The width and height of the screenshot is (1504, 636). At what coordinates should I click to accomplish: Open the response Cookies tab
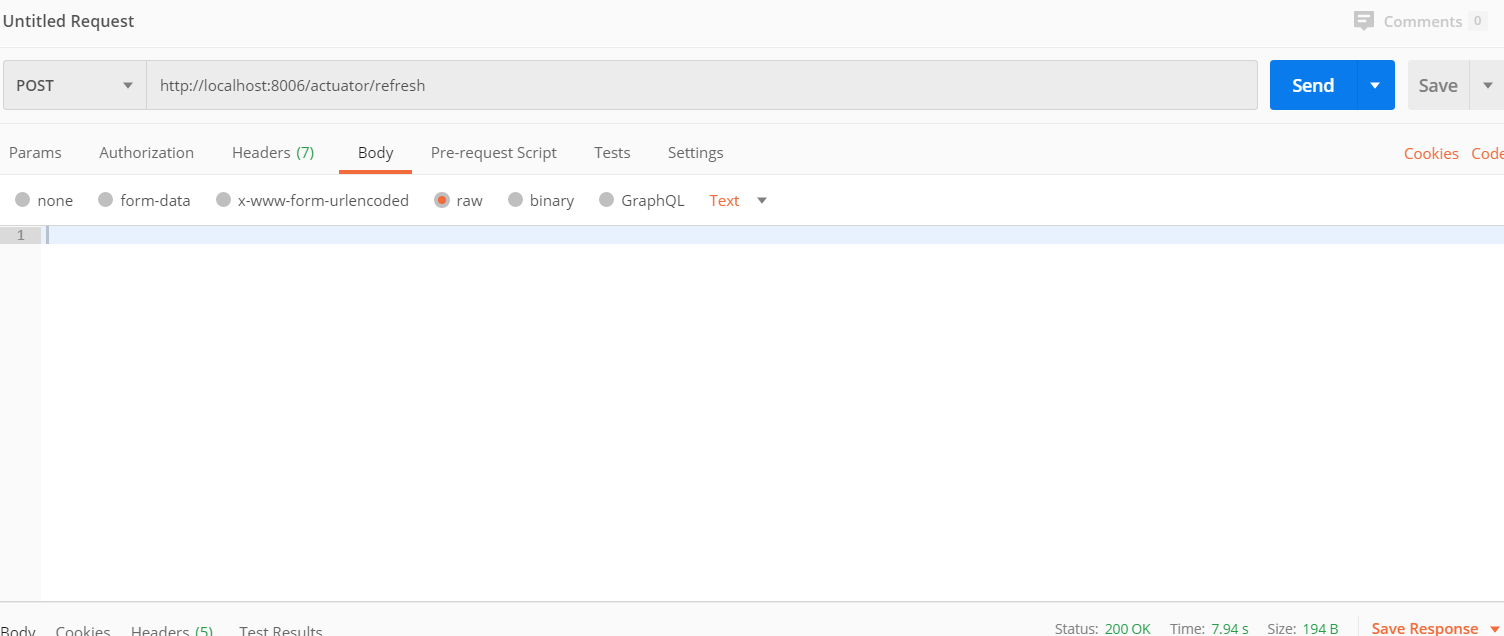[83, 630]
